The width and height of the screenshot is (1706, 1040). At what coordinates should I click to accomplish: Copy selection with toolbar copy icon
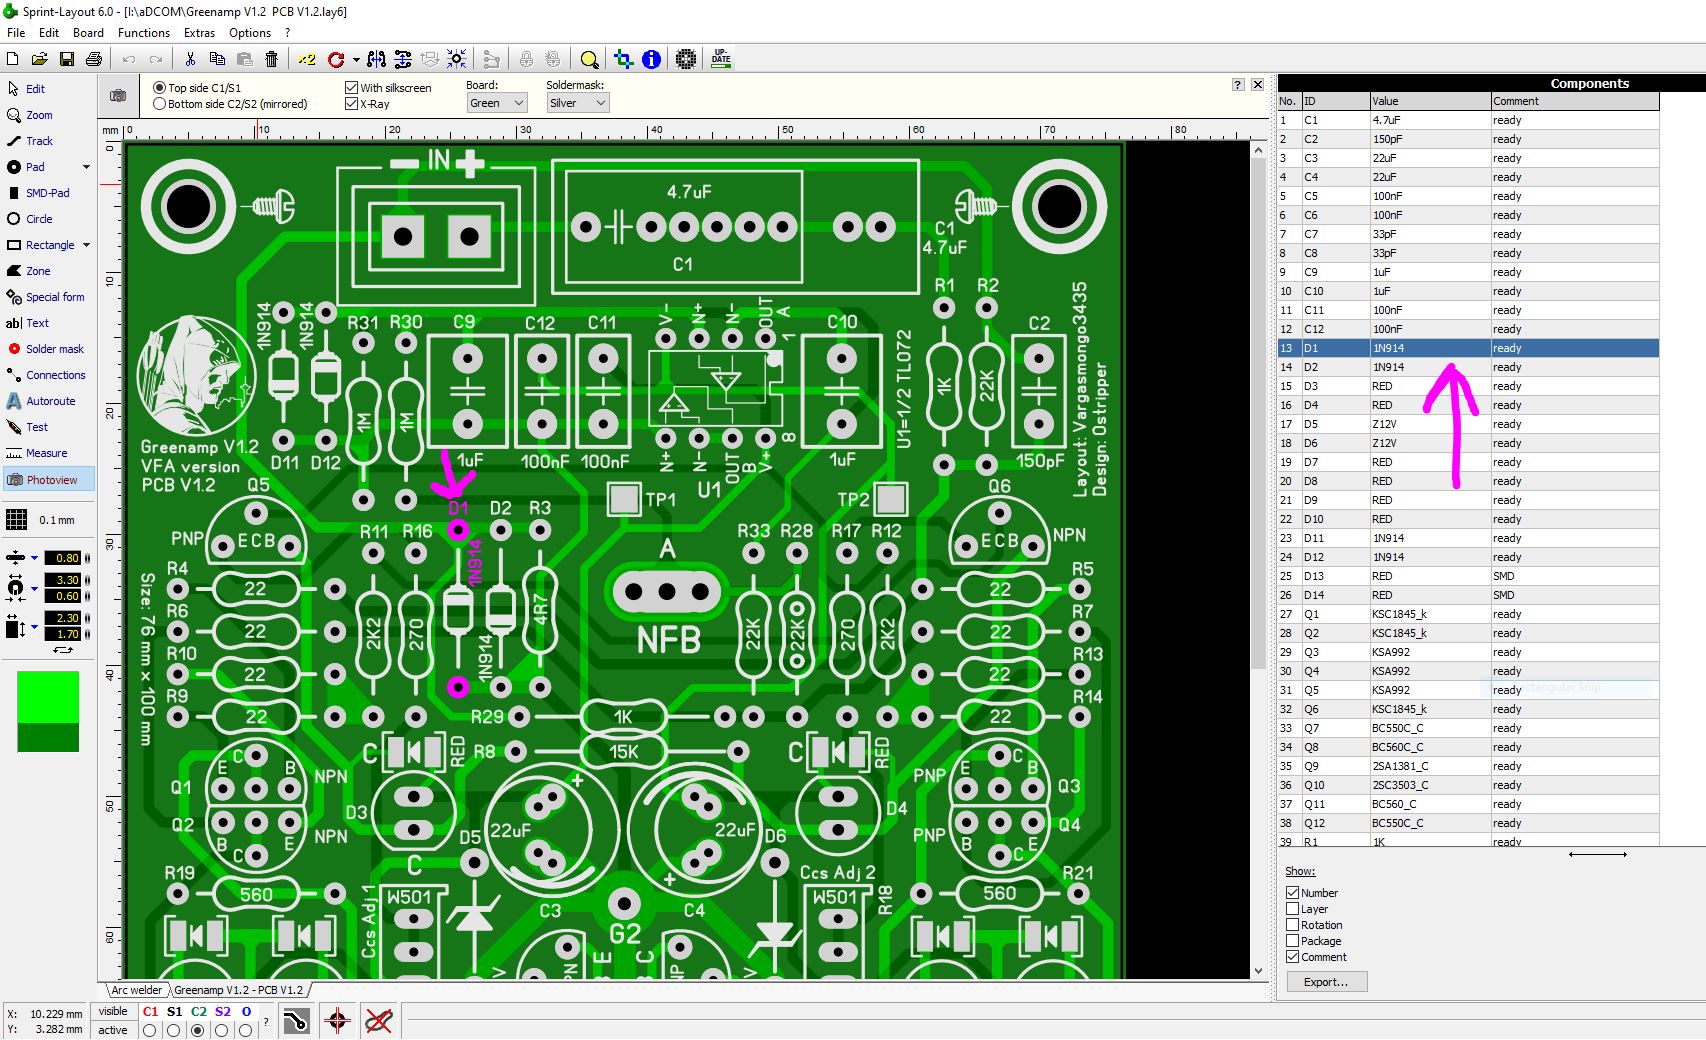(x=217, y=59)
